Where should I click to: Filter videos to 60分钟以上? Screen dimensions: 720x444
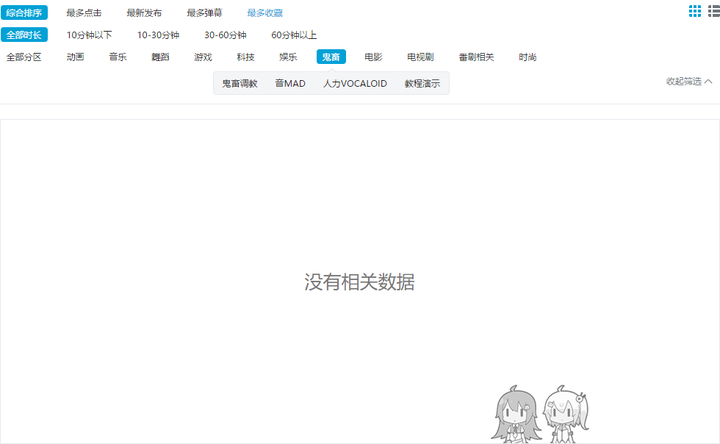[294, 35]
